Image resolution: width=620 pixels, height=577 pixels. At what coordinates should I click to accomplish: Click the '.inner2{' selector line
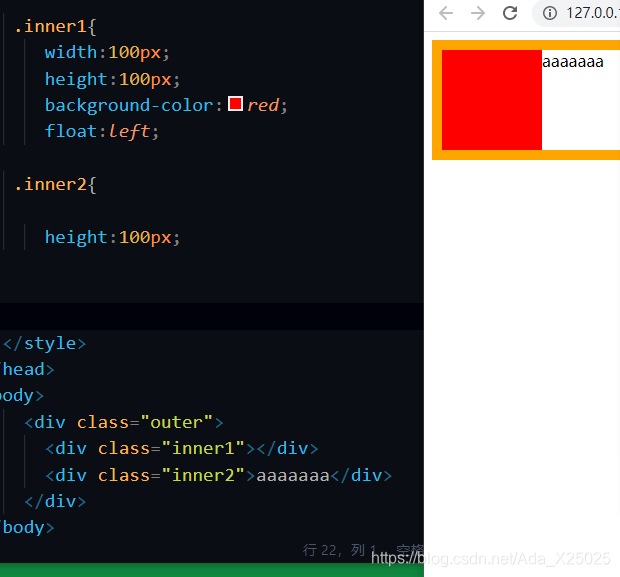(x=55, y=185)
